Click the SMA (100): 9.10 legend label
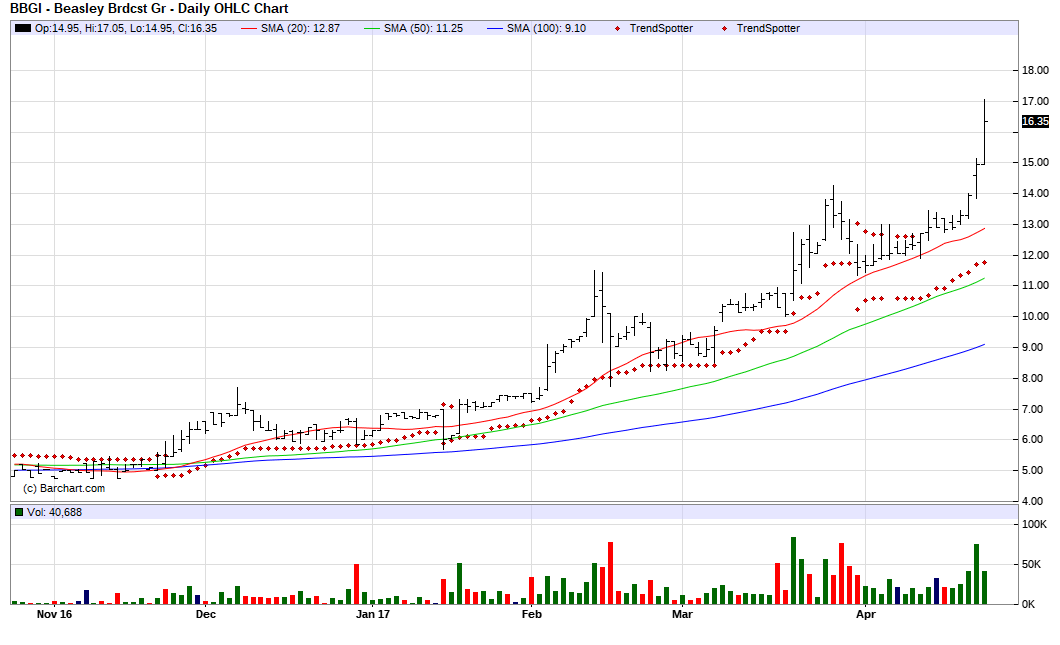The image size is (1060, 645). (546, 28)
